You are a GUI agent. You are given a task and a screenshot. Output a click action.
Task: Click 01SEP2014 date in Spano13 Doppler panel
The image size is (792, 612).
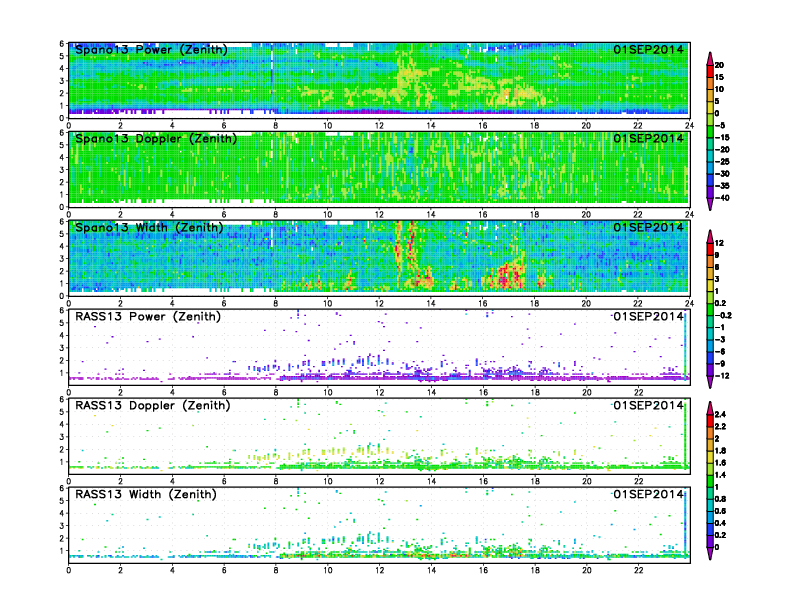(649, 138)
